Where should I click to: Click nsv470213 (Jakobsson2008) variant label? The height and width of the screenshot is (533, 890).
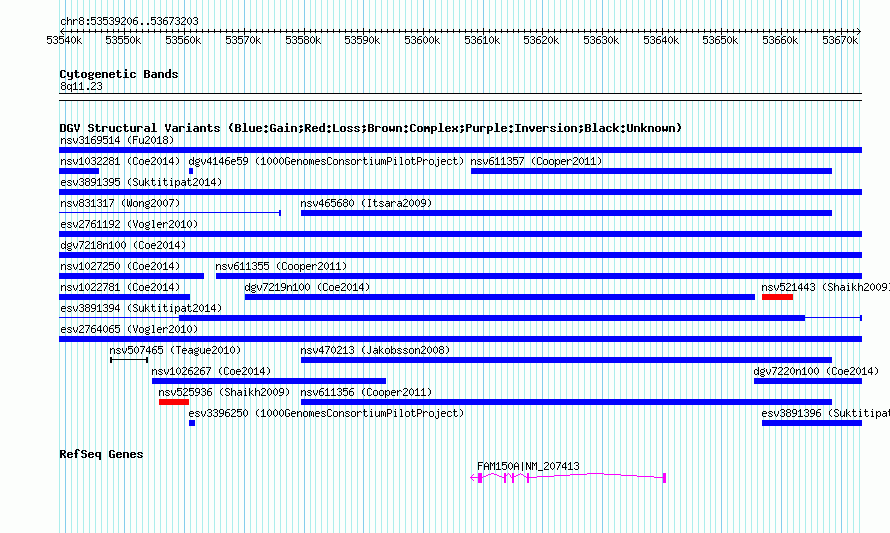click(x=375, y=350)
